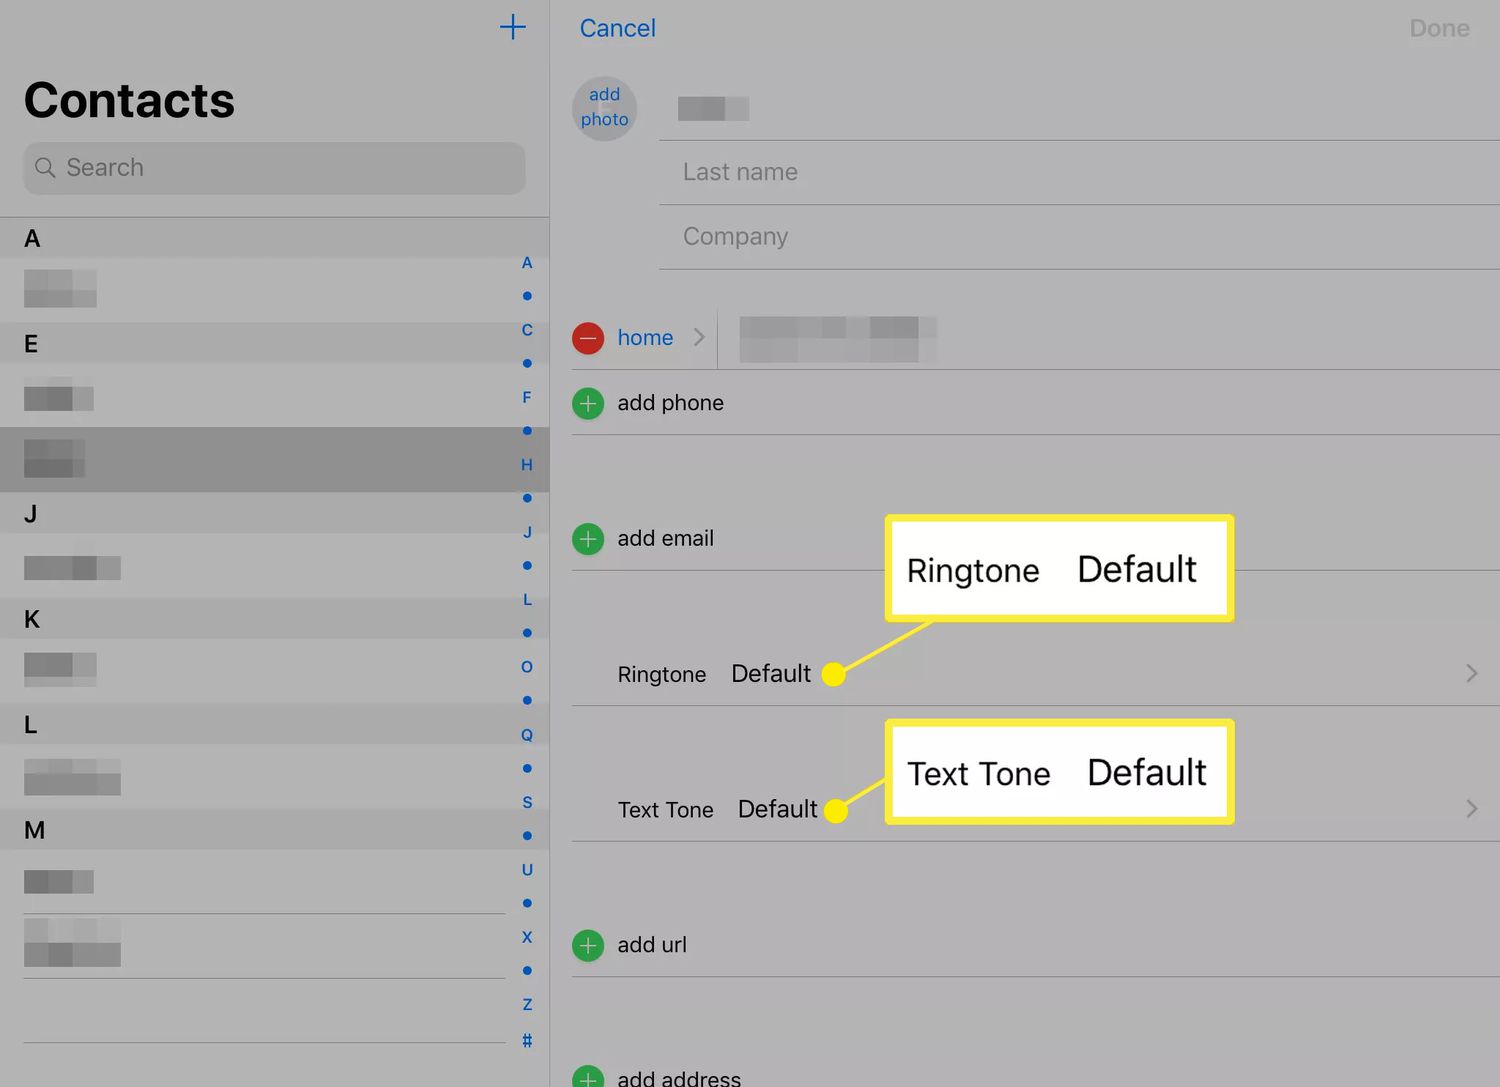Expand Ringtone options via right chevron
Viewport: 1500px width, 1087px height.
[1471, 674]
